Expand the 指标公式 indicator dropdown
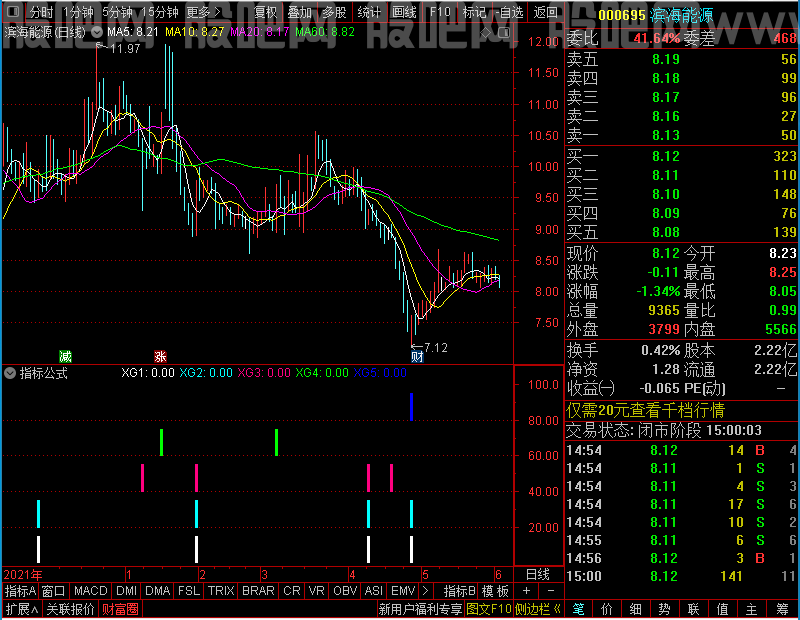 pos(10,373)
